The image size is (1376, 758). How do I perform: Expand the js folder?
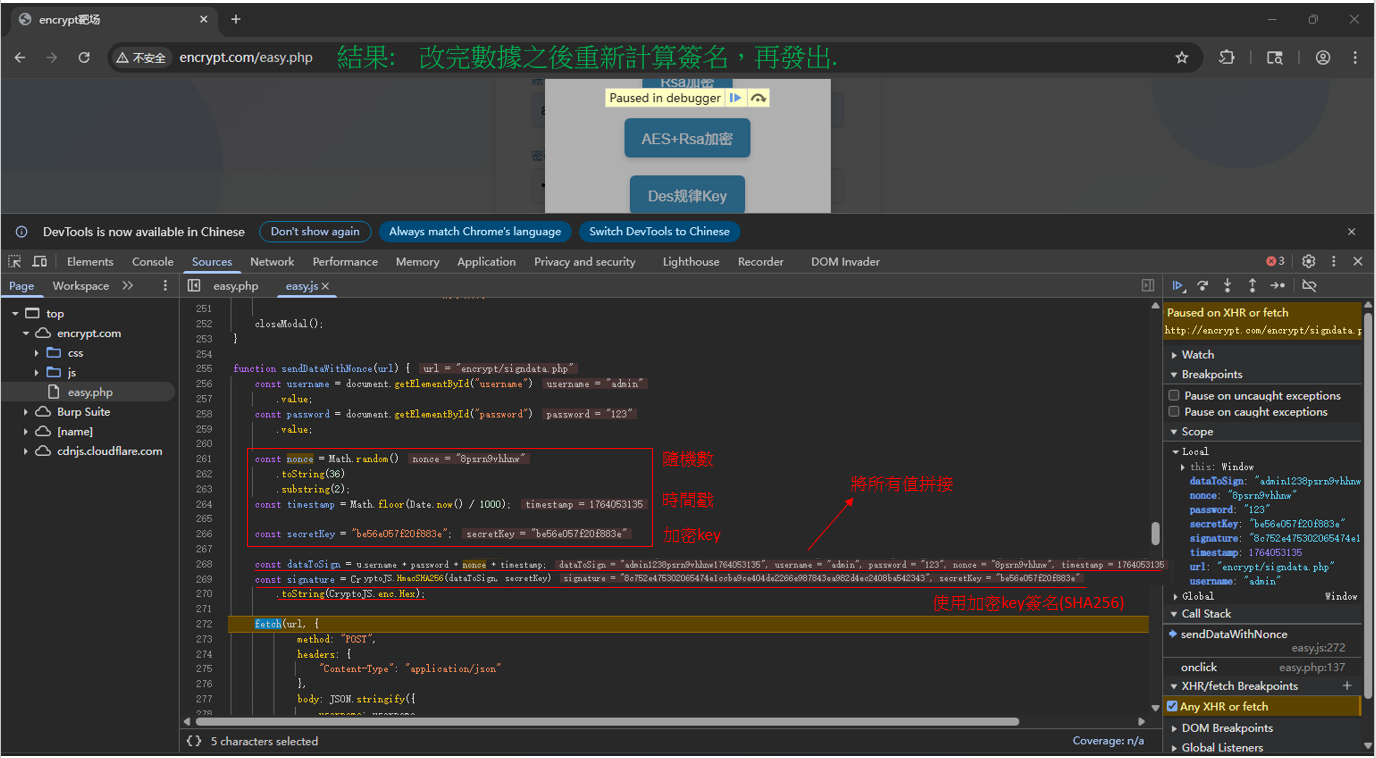37,373
